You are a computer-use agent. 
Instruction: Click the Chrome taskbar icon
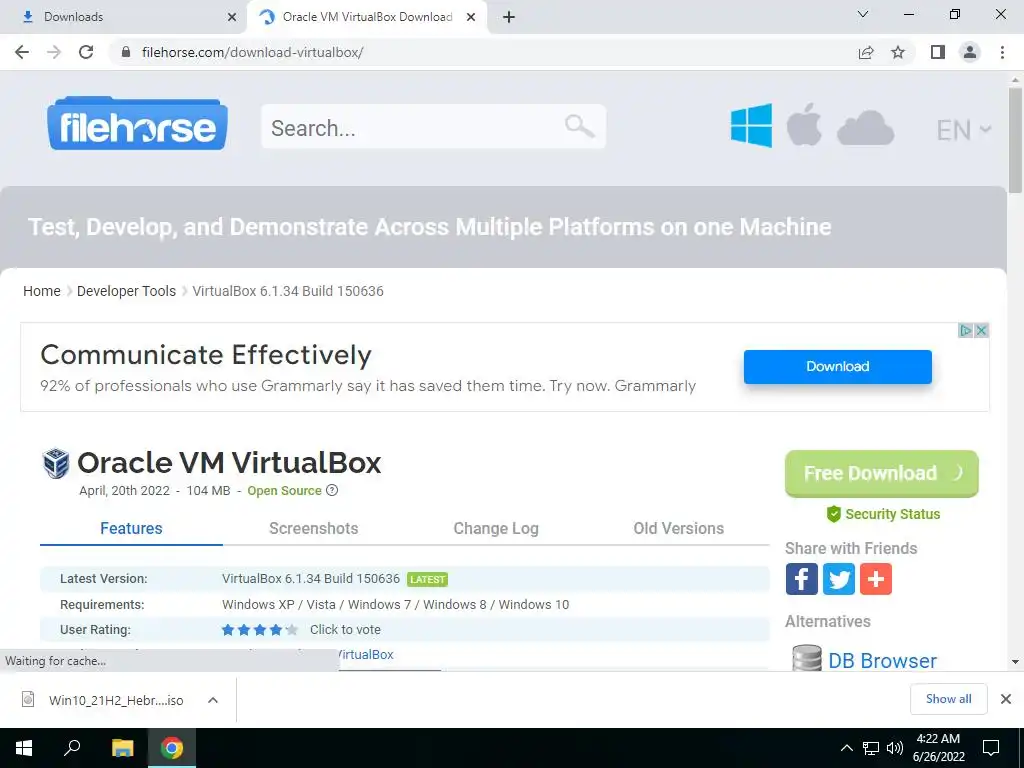[172, 748]
